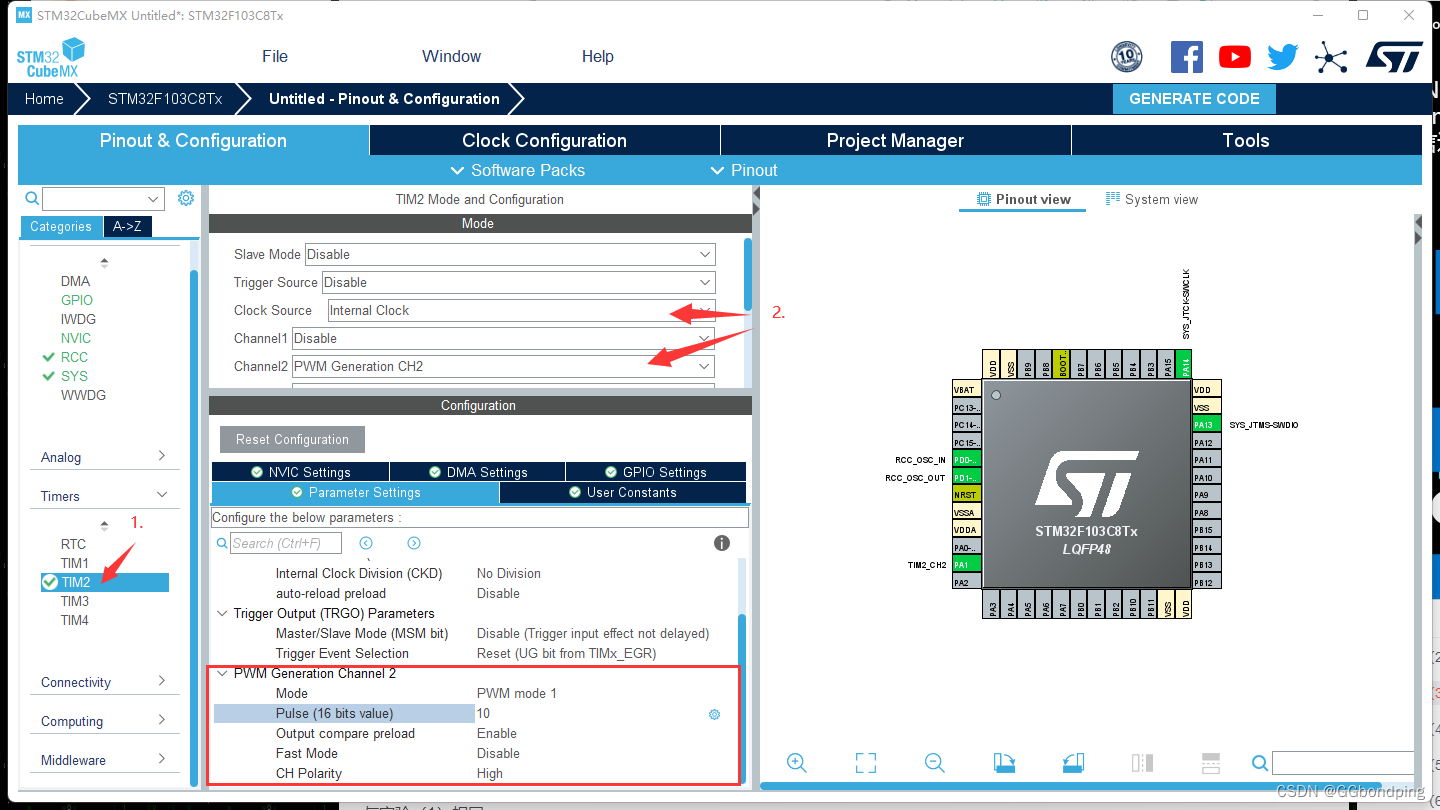
Task: Switch to System view
Action: [1151, 199]
